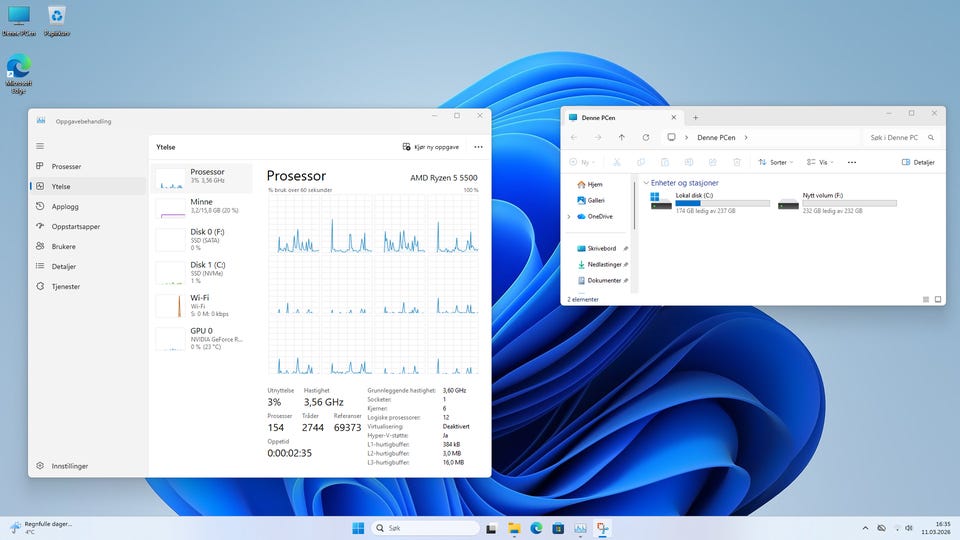Add a new File Explorer tab
The height and width of the screenshot is (540, 960).
pyautogui.click(x=696, y=117)
